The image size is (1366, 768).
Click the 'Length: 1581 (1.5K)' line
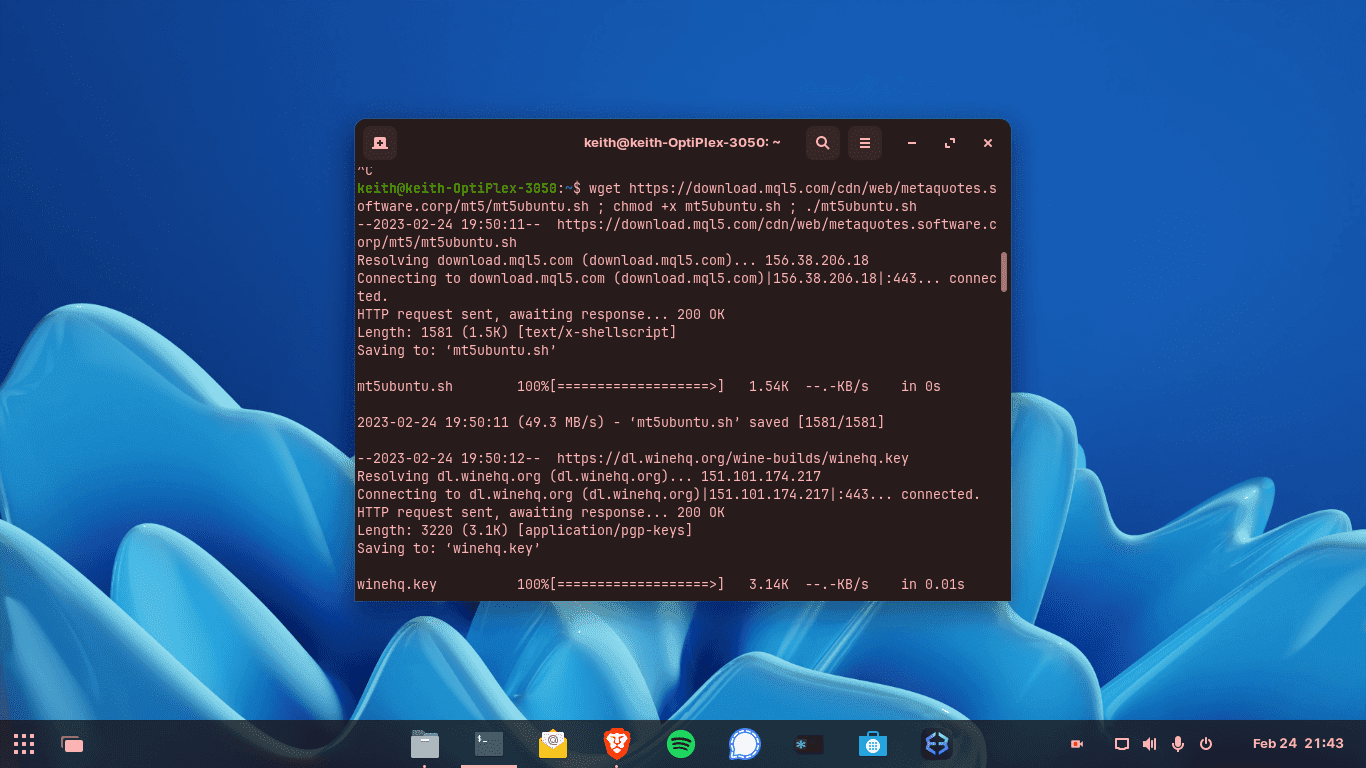[x=517, y=332]
